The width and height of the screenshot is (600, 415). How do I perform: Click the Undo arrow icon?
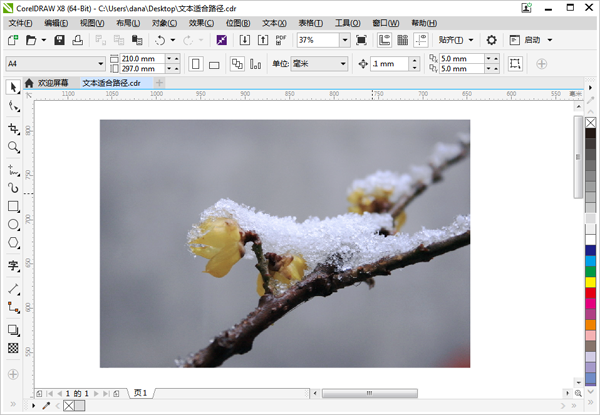click(x=160, y=40)
